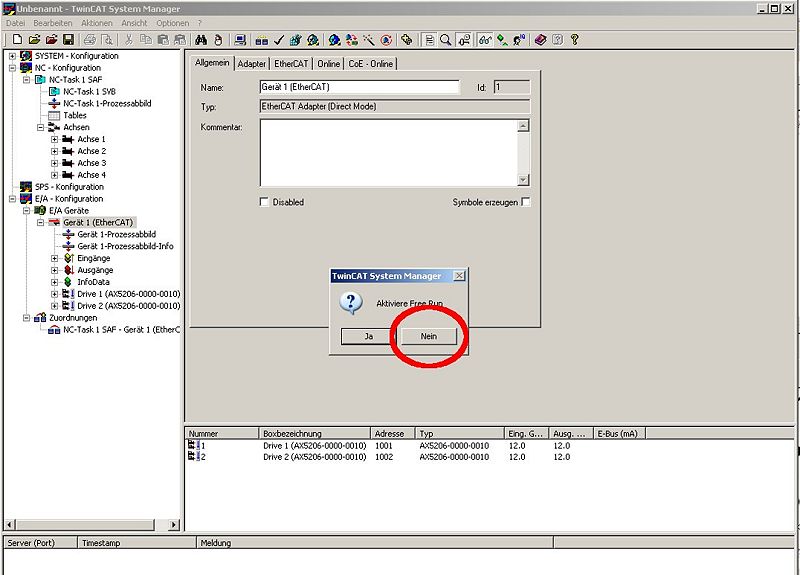Switch to the Adapter tab
The width and height of the screenshot is (800, 575).
click(x=252, y=64)
